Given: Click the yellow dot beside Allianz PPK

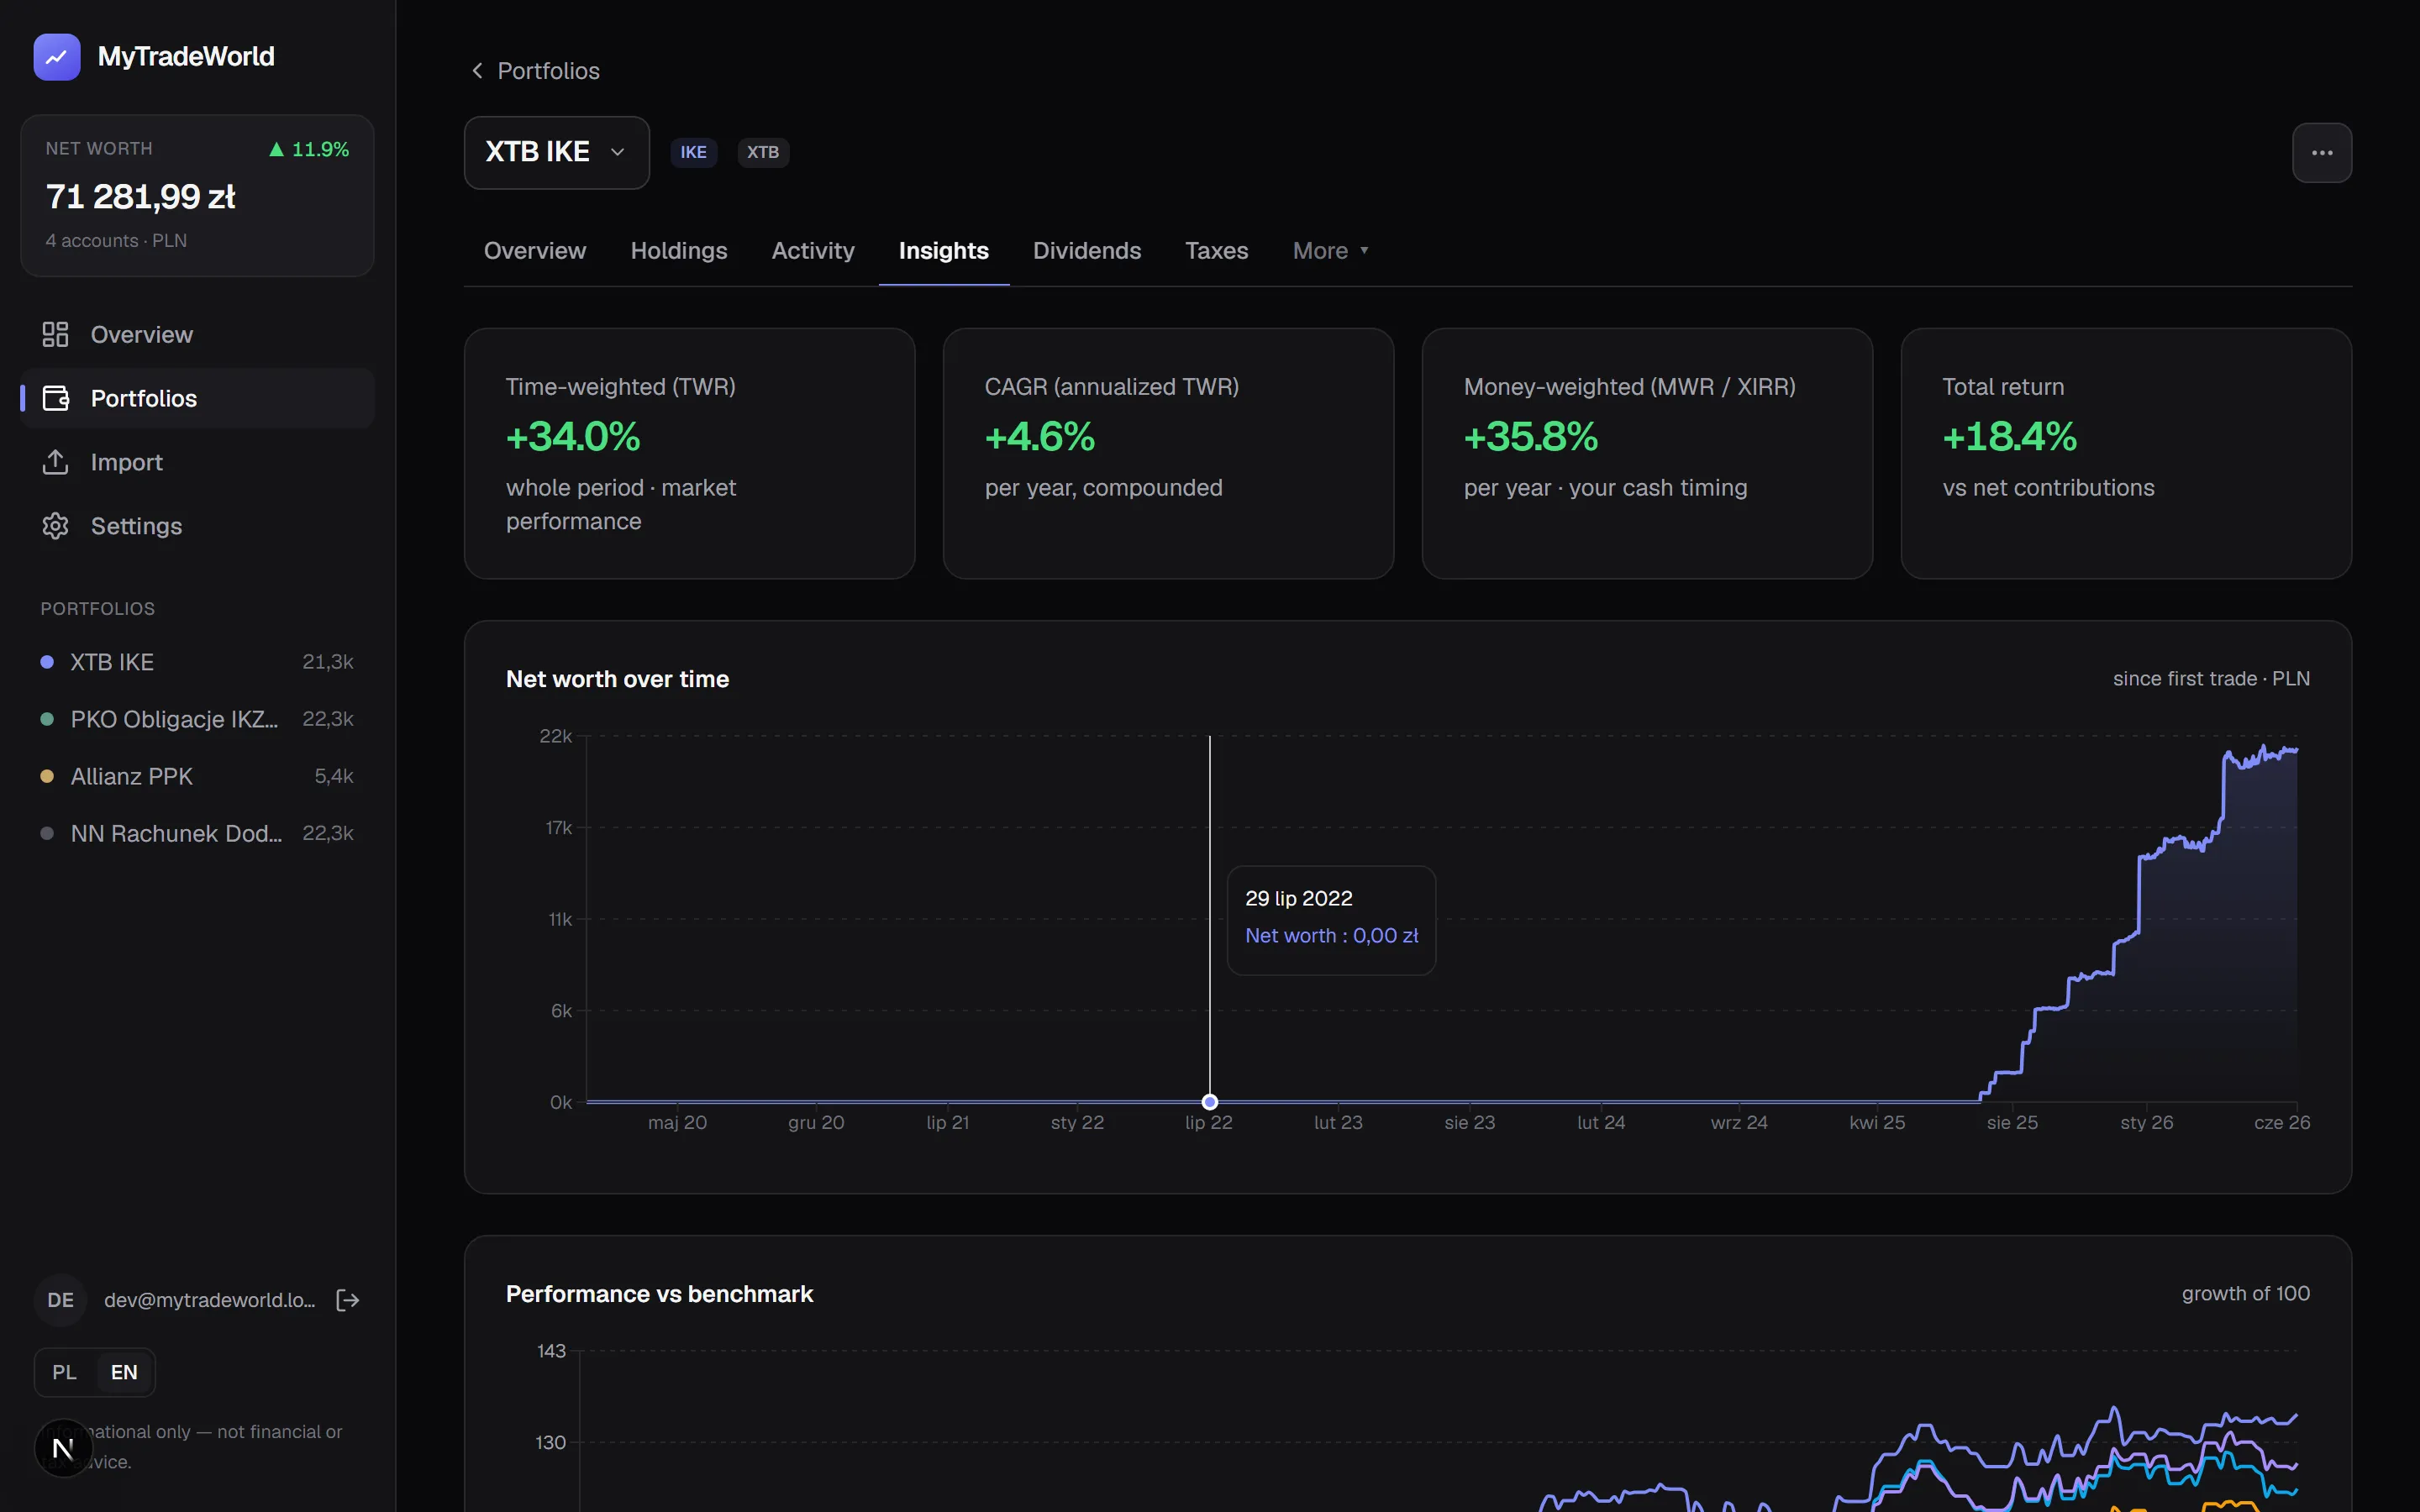Looking at the screenshot, I should point(47,776).
